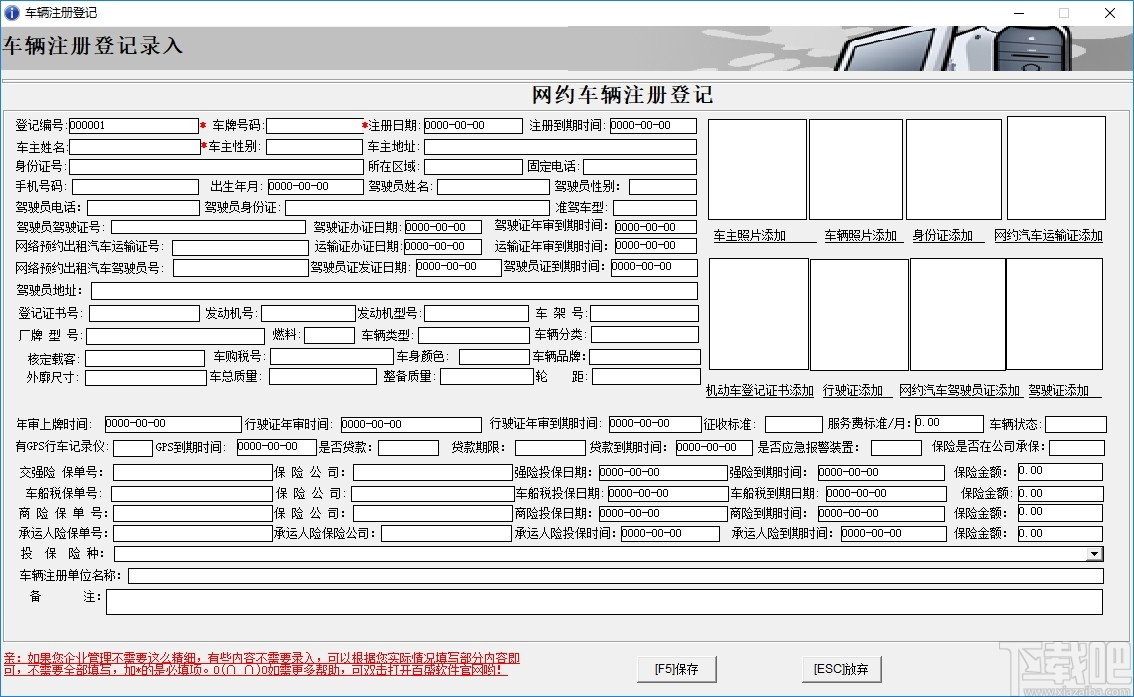Click the 驾驶员性别 input field

pyautogui.click(x=662, y=187)
